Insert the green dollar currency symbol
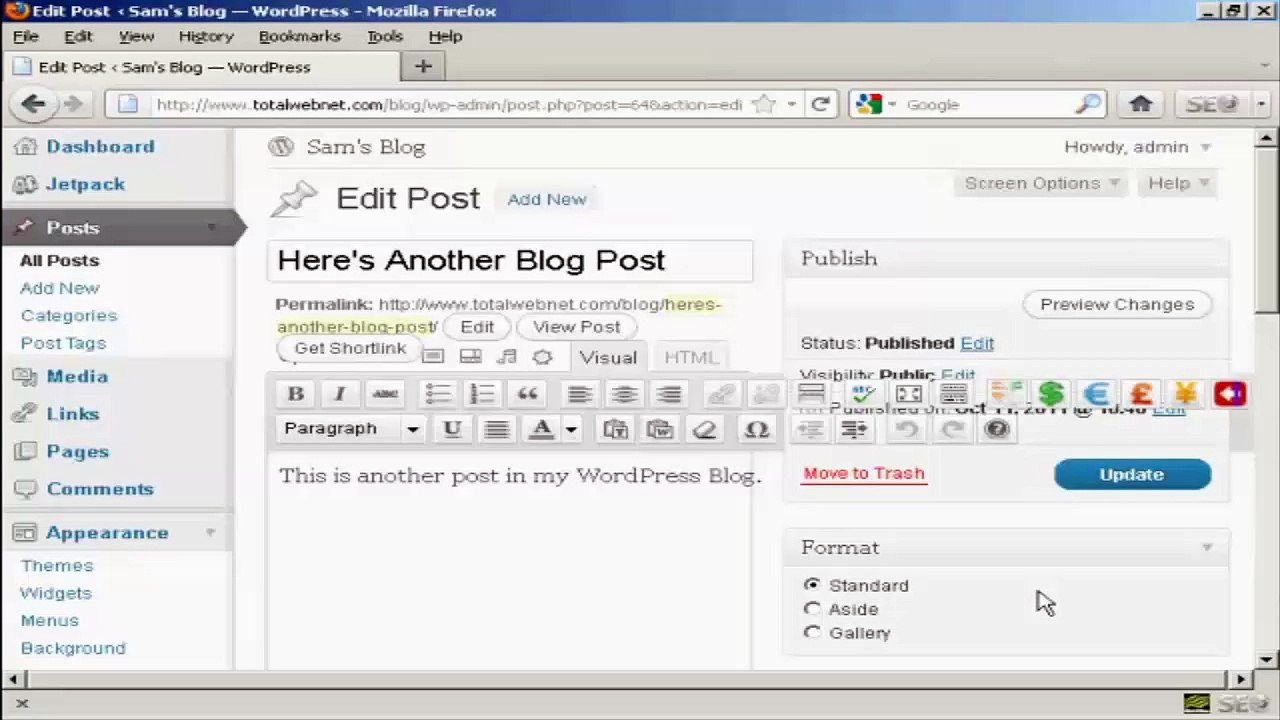Image resolution: width=1280 pixels, height=720 pixels. pos(1050,394)
